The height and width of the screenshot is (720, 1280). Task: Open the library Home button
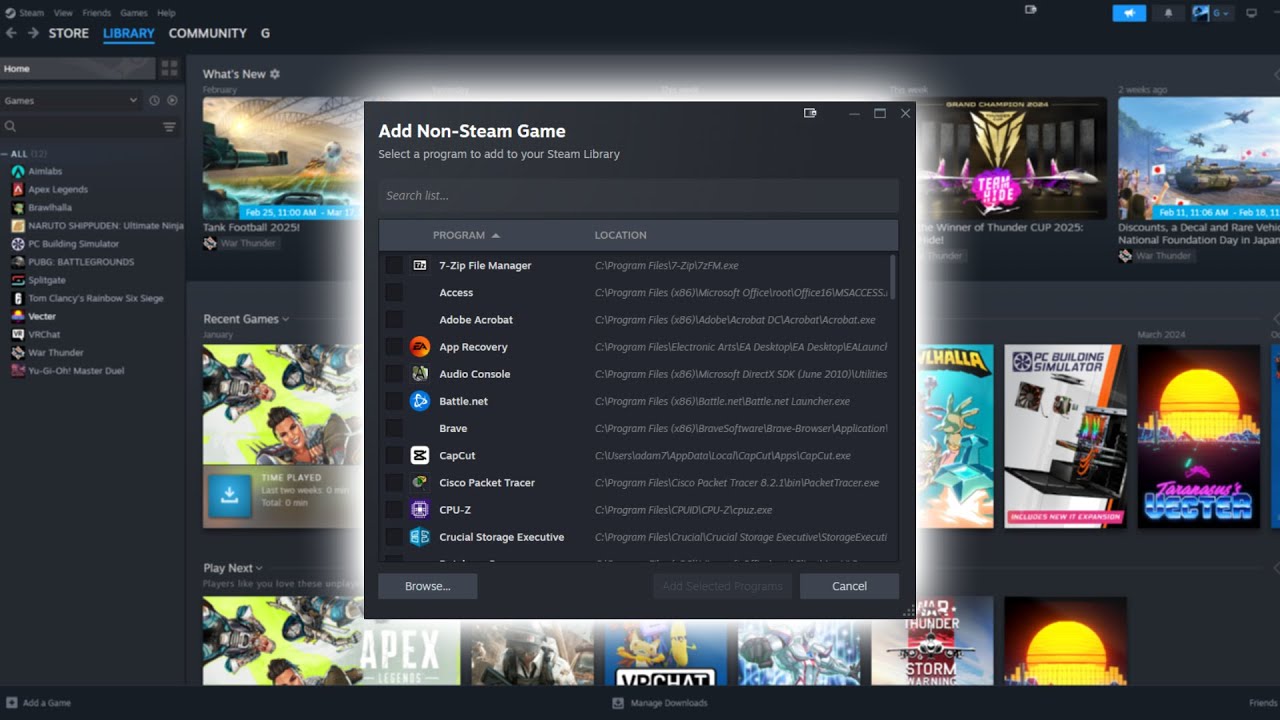click(78, 68)
